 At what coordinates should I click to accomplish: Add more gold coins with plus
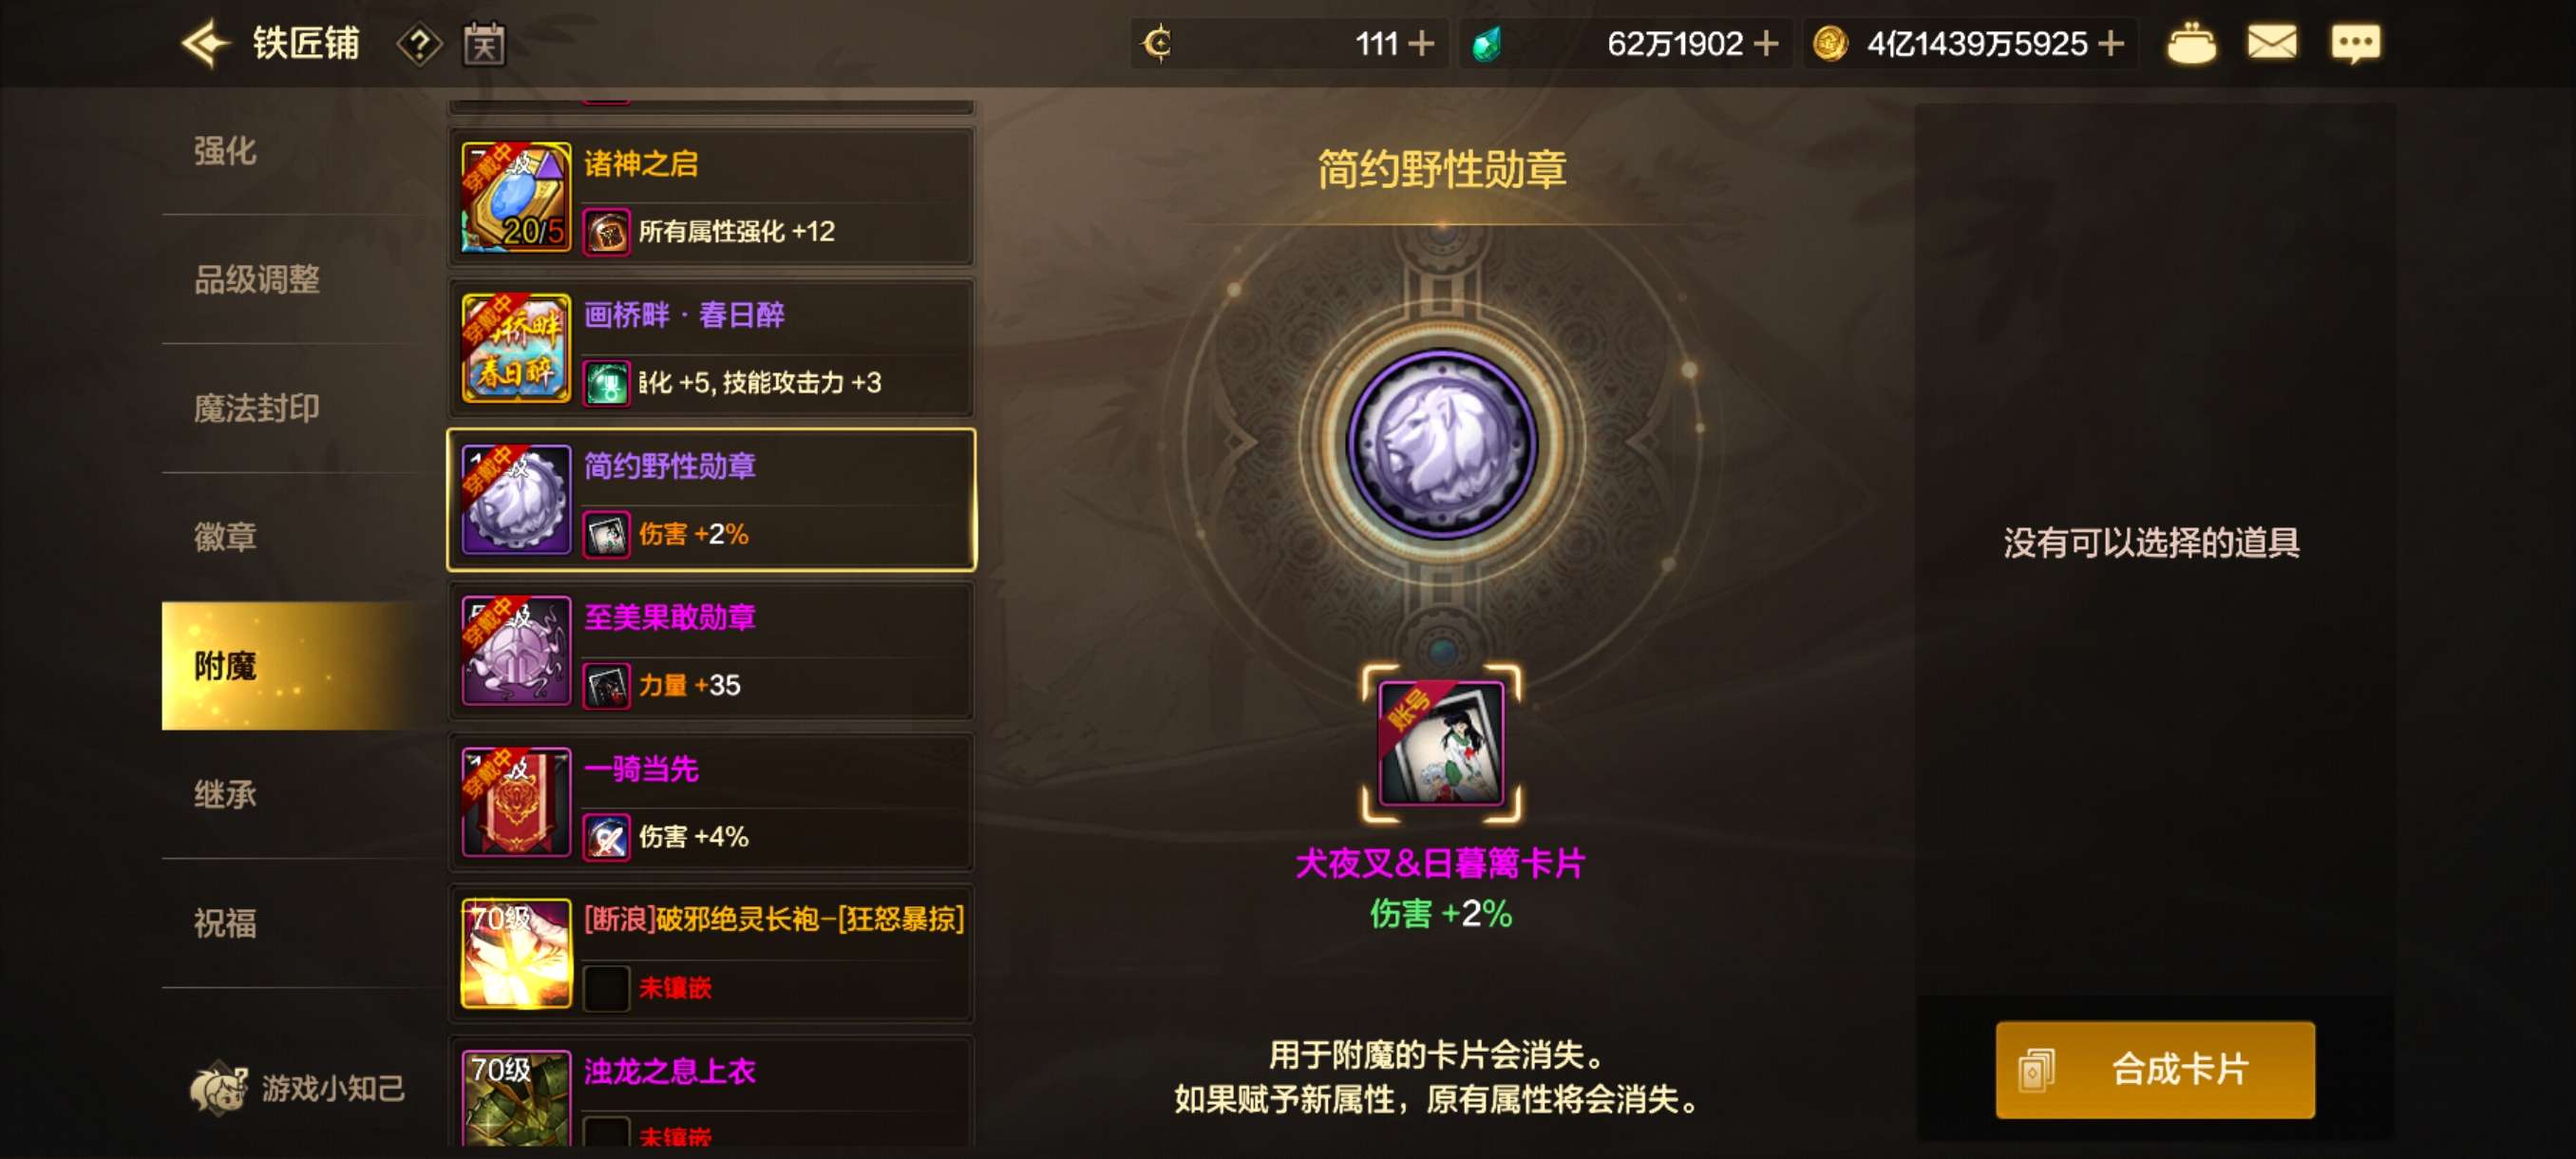[x=2111, y=44]
